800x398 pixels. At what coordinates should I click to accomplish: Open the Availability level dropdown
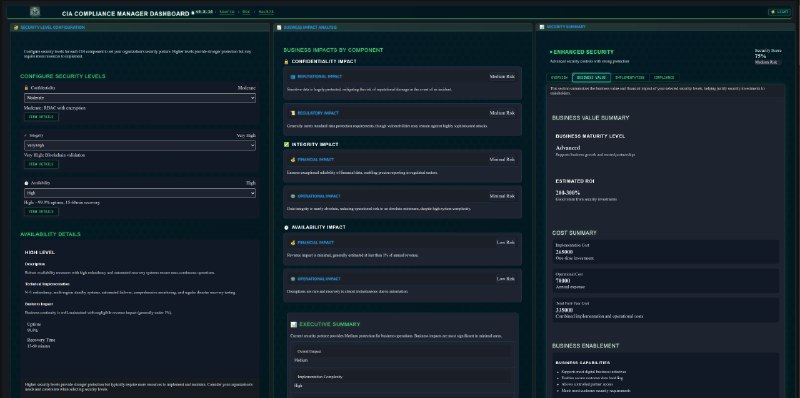pos(140,193)
